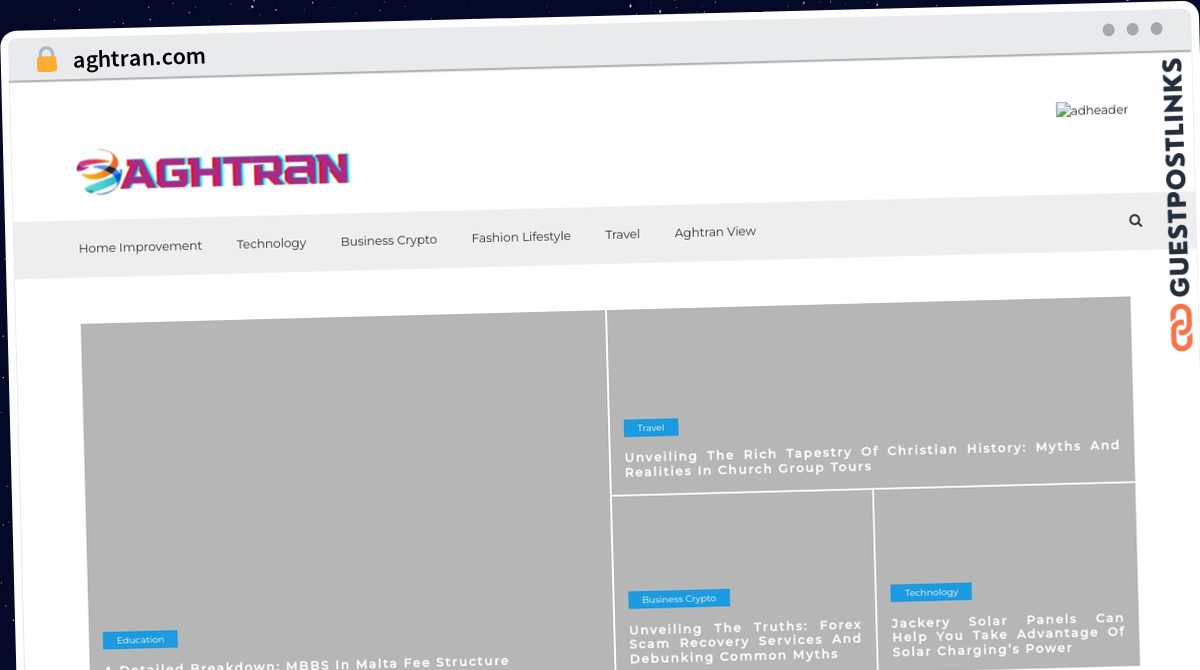1200x670 pixels.
Task: Click the orange padlock icon
Action: pos(46,59)
